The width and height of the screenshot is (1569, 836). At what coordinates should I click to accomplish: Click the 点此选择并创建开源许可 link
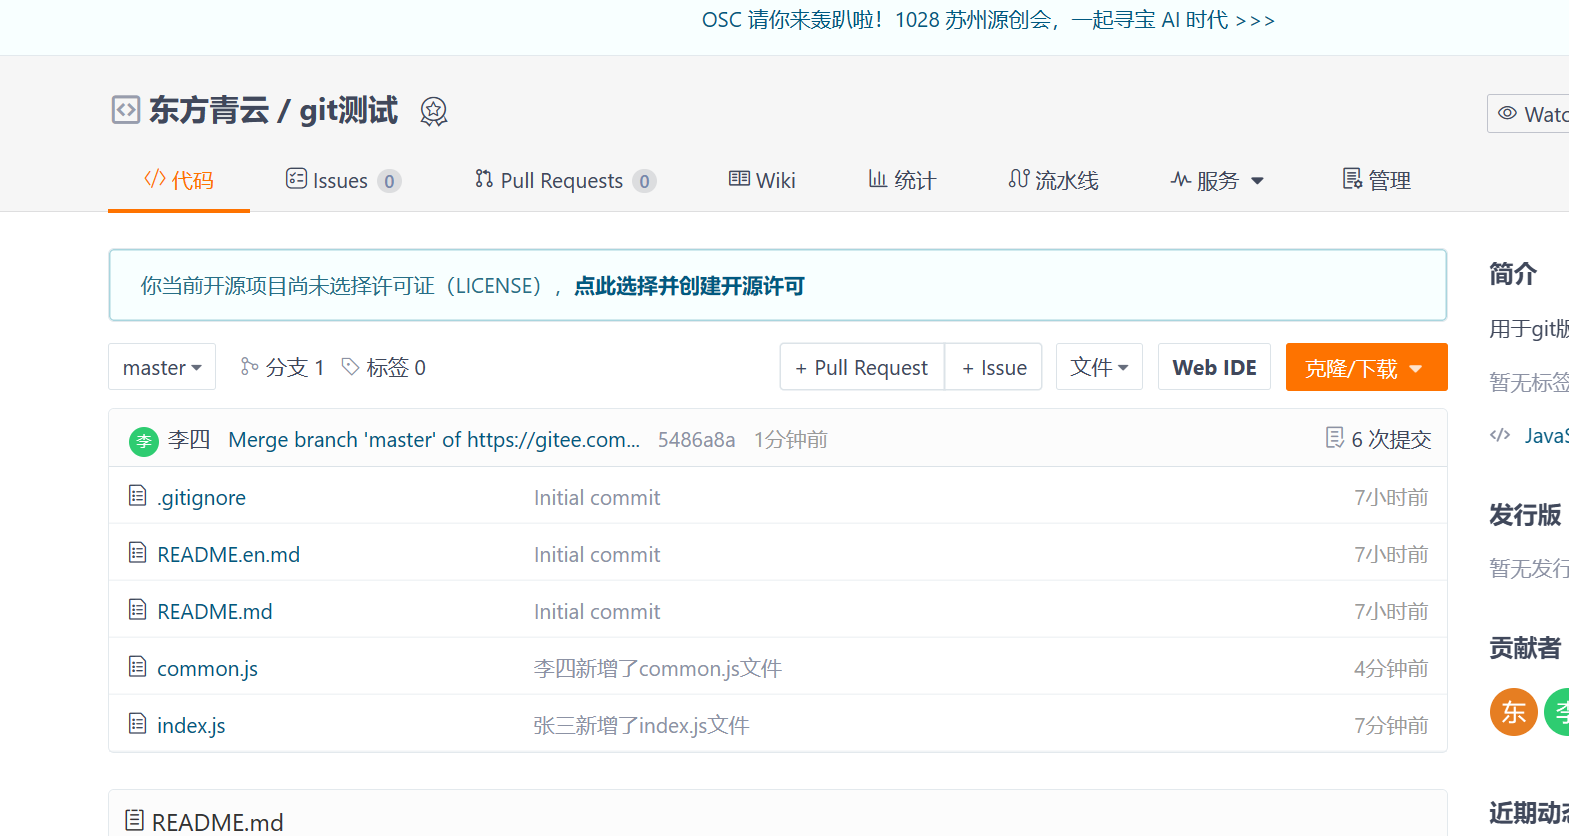[x=689, y=286]
